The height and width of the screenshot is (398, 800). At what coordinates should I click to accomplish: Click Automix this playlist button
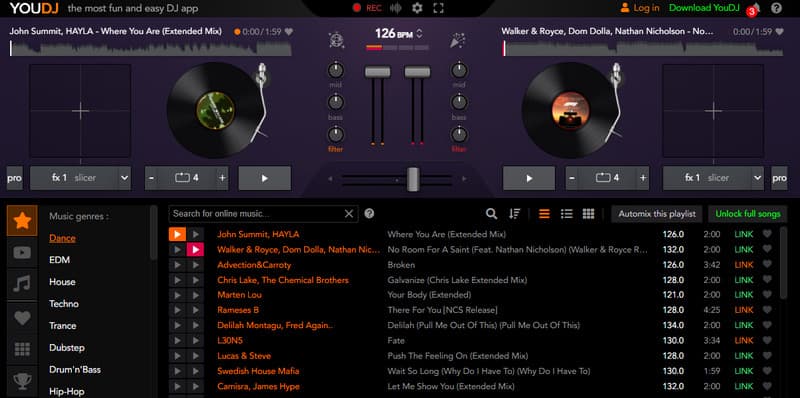[657, 214]
